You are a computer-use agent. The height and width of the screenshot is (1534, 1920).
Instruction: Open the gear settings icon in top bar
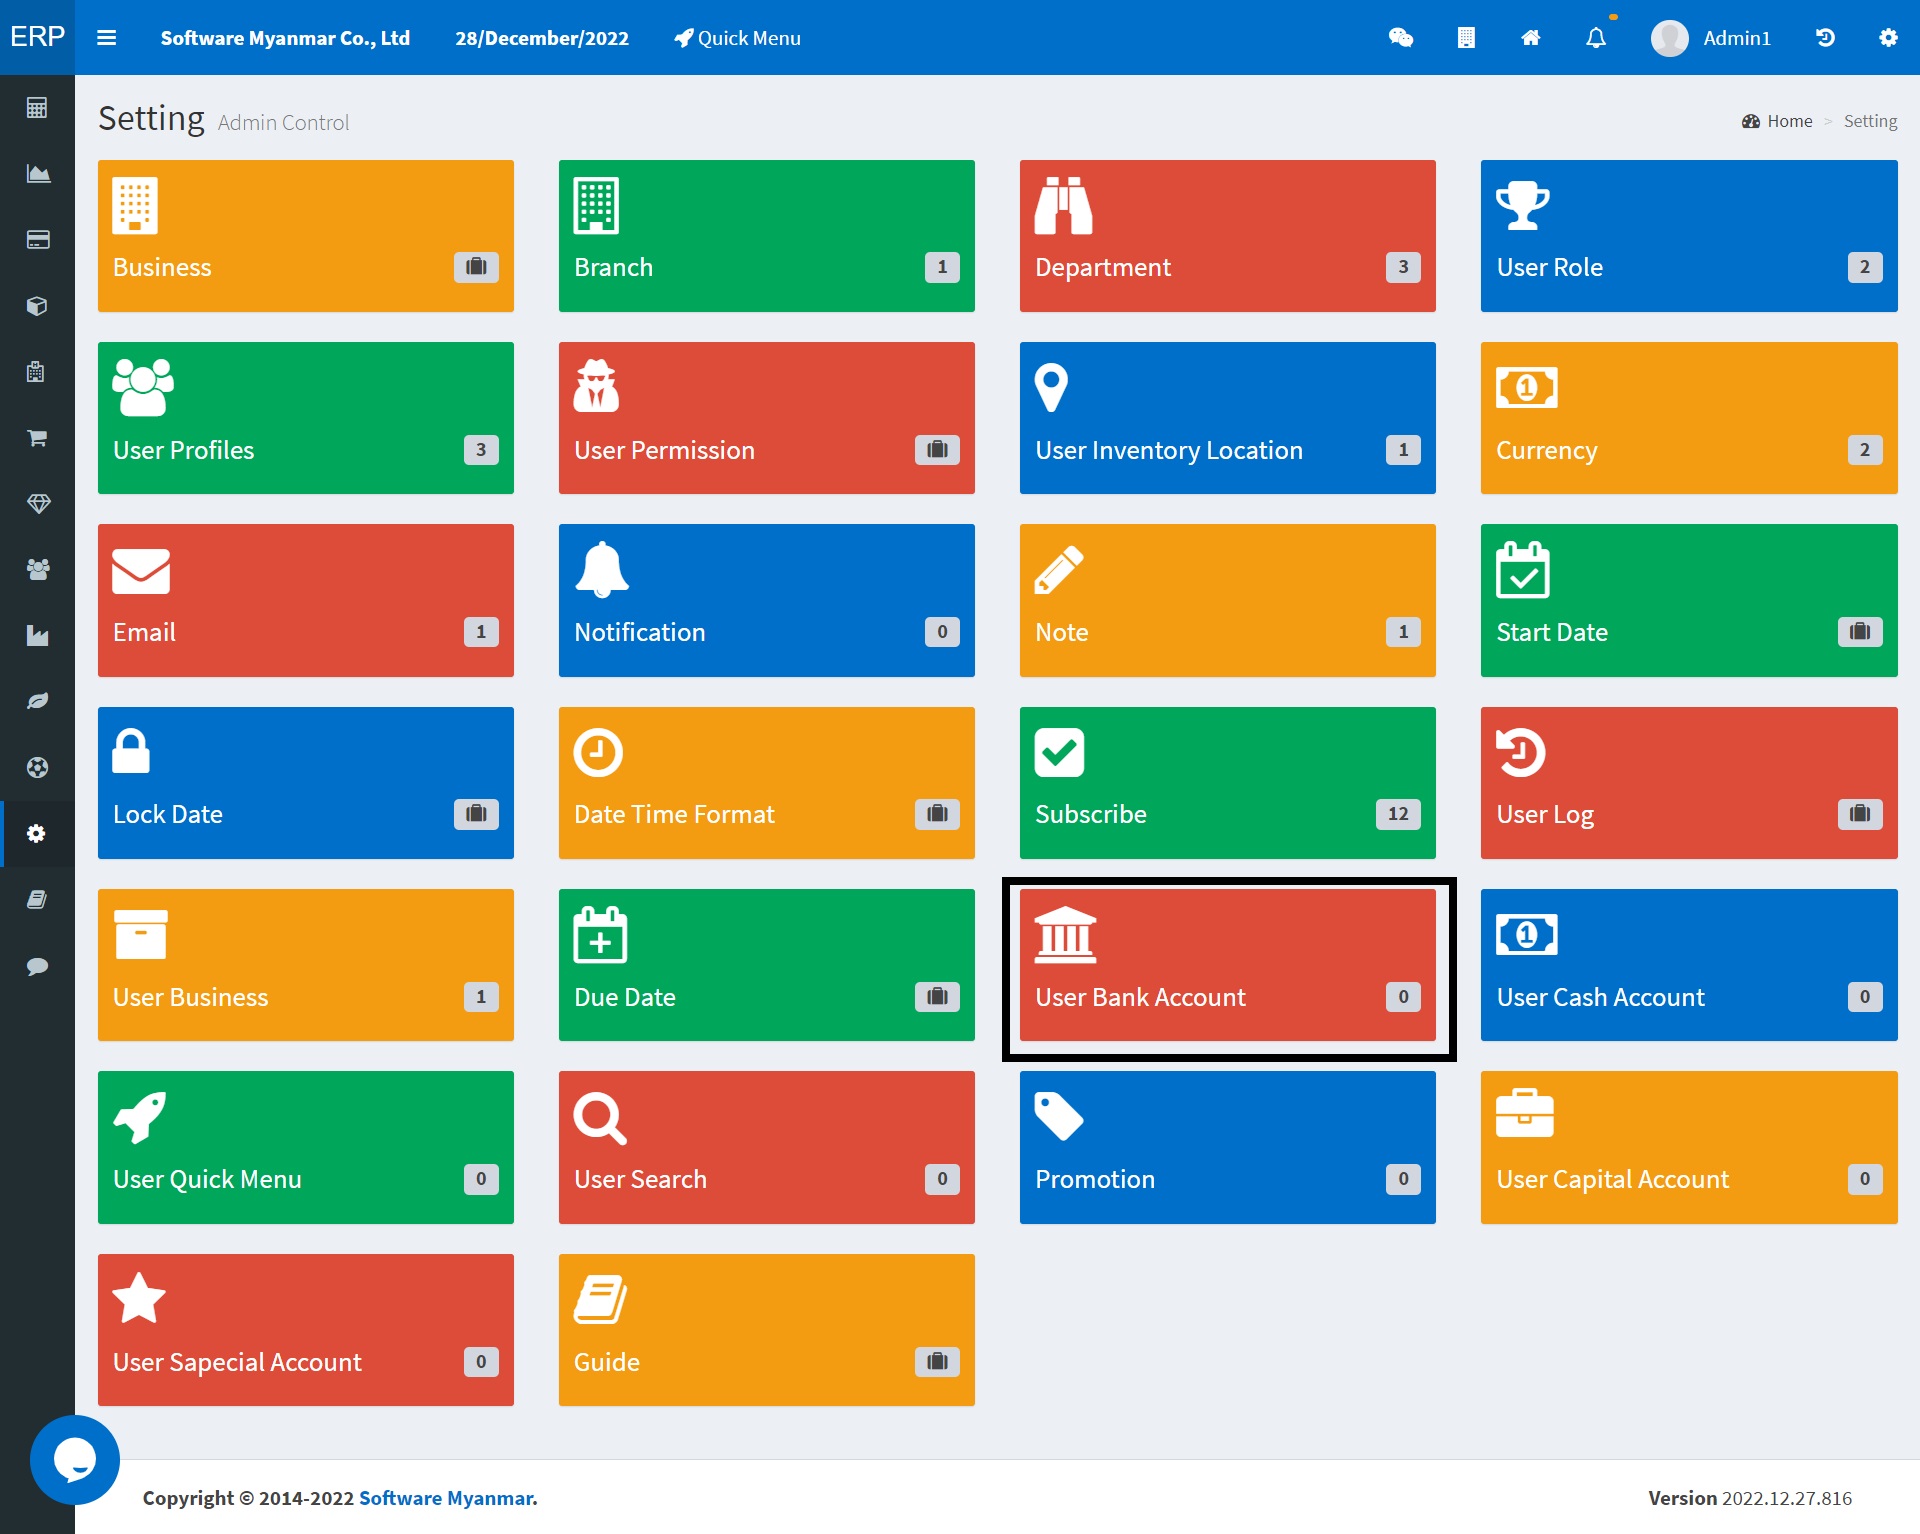click(x=1888, y=38)
